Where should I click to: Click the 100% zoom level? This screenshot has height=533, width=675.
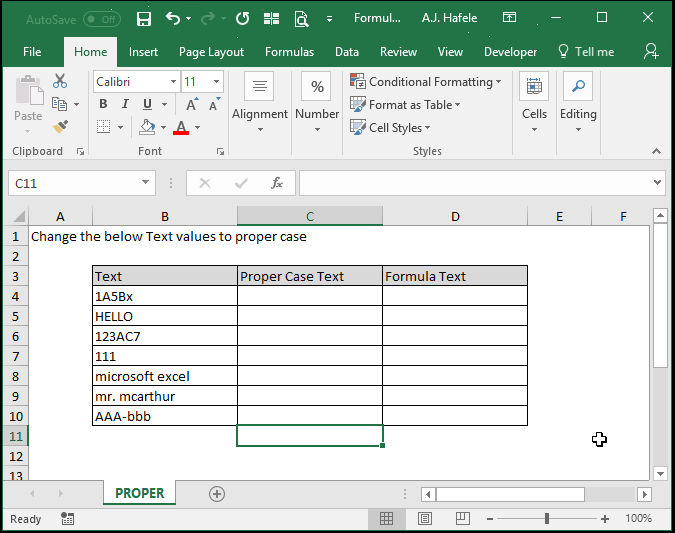[x=638, y=518]
